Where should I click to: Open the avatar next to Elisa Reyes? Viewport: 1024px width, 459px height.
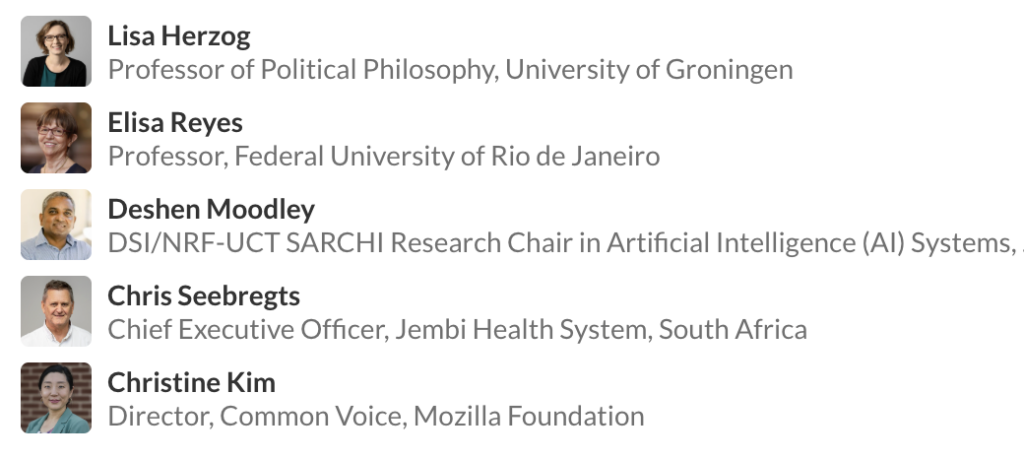pos(56,138)
